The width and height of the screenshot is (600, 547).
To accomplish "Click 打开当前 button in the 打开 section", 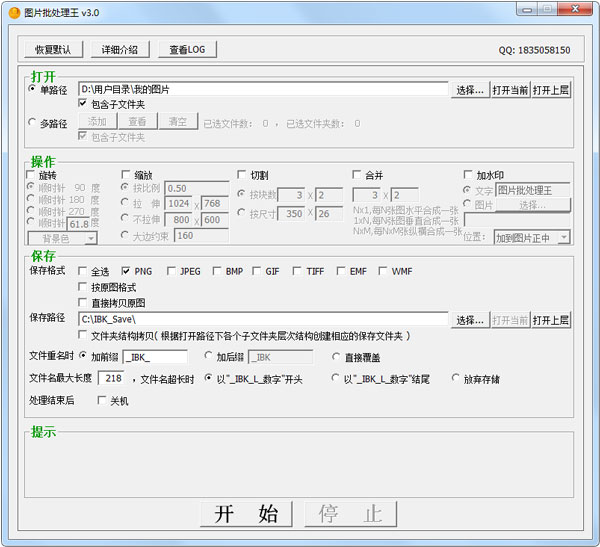I will tap(510, 90).
